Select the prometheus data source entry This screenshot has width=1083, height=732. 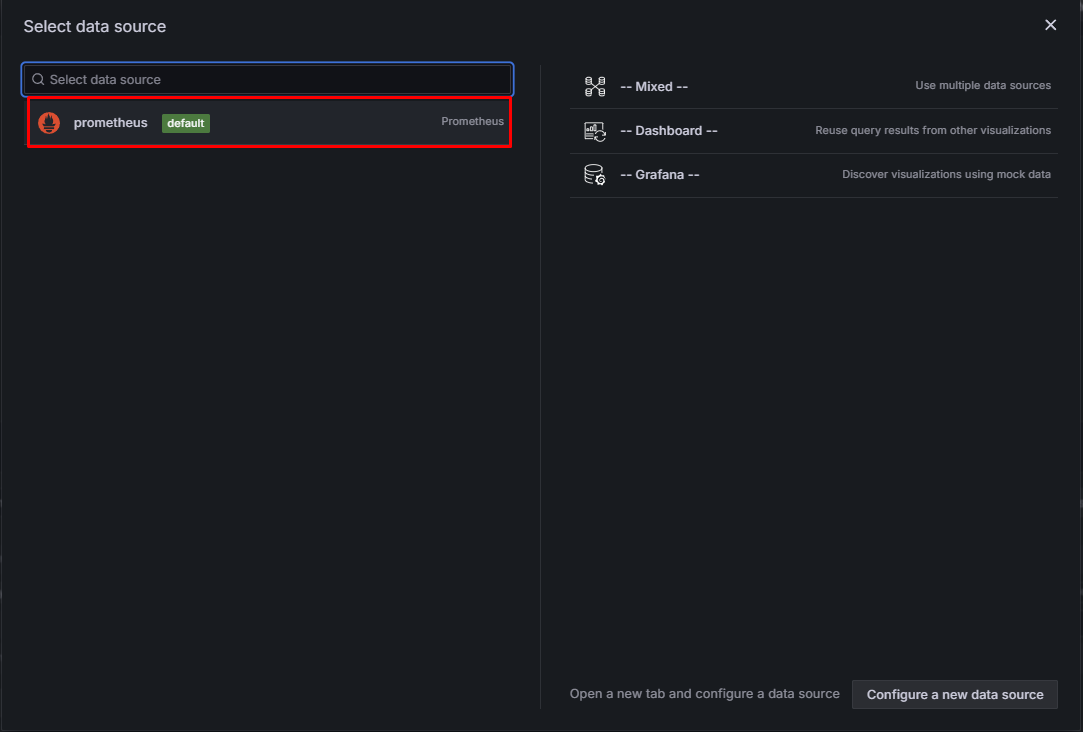[x=267, y=122]
